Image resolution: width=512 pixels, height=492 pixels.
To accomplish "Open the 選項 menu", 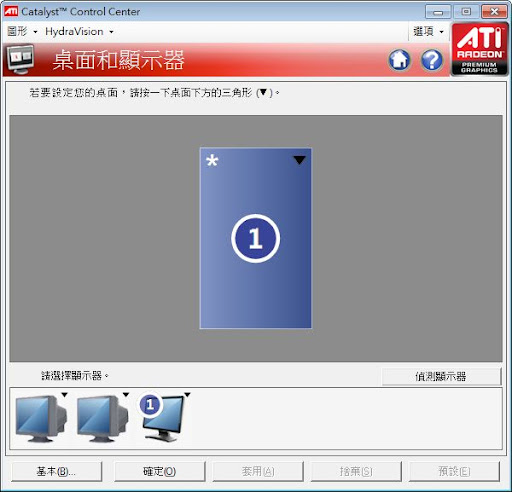I will click(428, 32).
